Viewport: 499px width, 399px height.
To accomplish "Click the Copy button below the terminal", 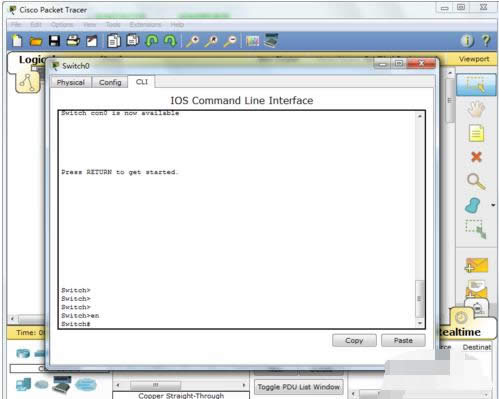I will coord(354,340).
